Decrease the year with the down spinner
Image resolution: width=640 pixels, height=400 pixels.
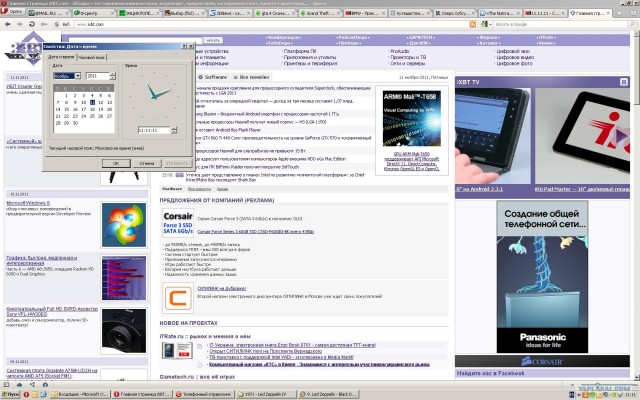(x=113, y=78)
